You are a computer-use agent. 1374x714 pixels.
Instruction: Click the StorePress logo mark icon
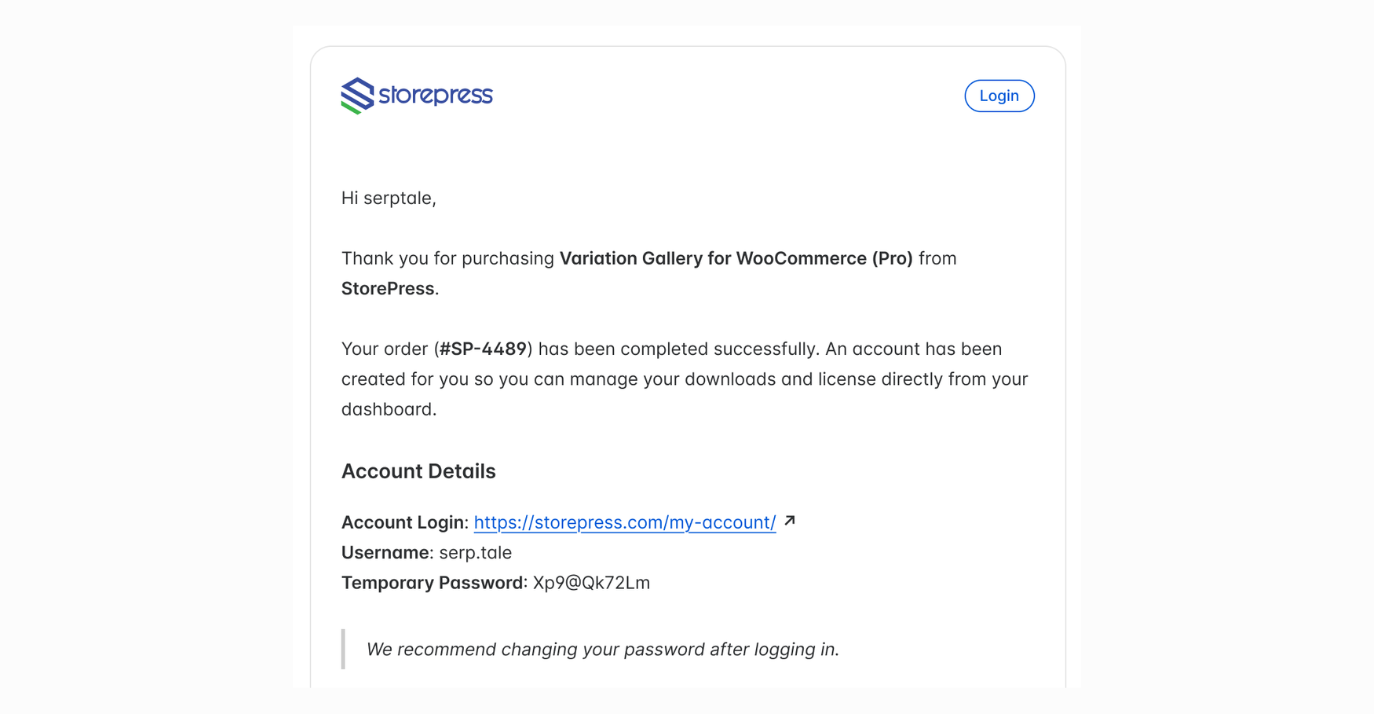point(357,94)
